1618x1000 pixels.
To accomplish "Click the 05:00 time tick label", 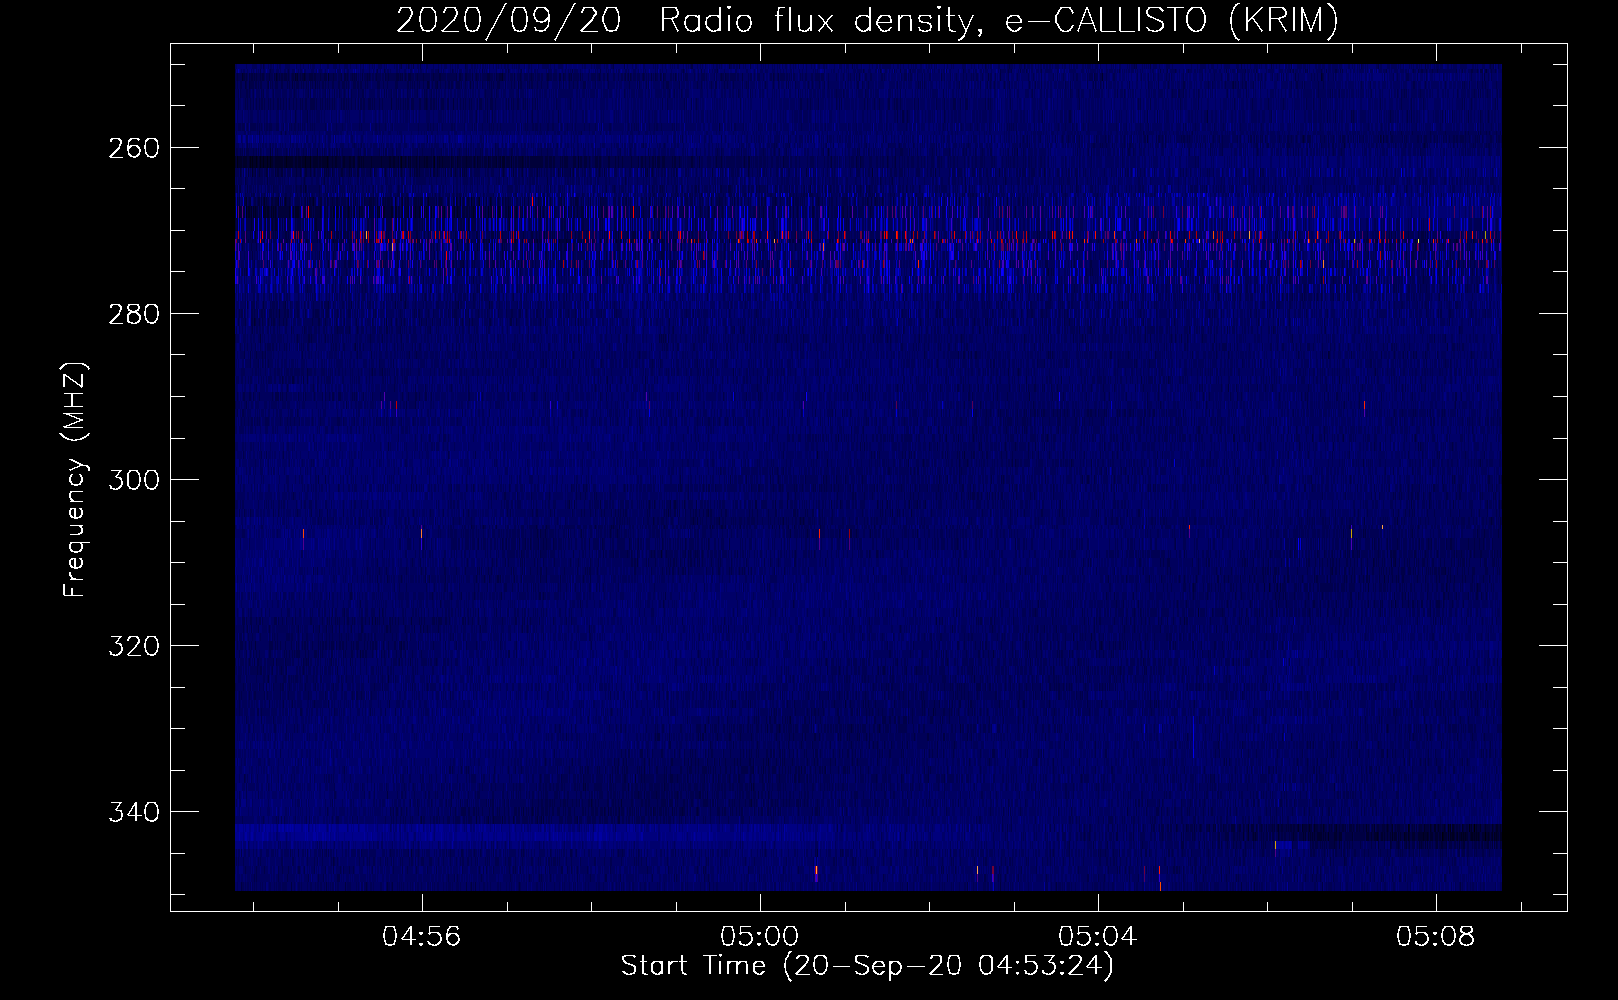I will pyautogui.click(x=760, y=937).
